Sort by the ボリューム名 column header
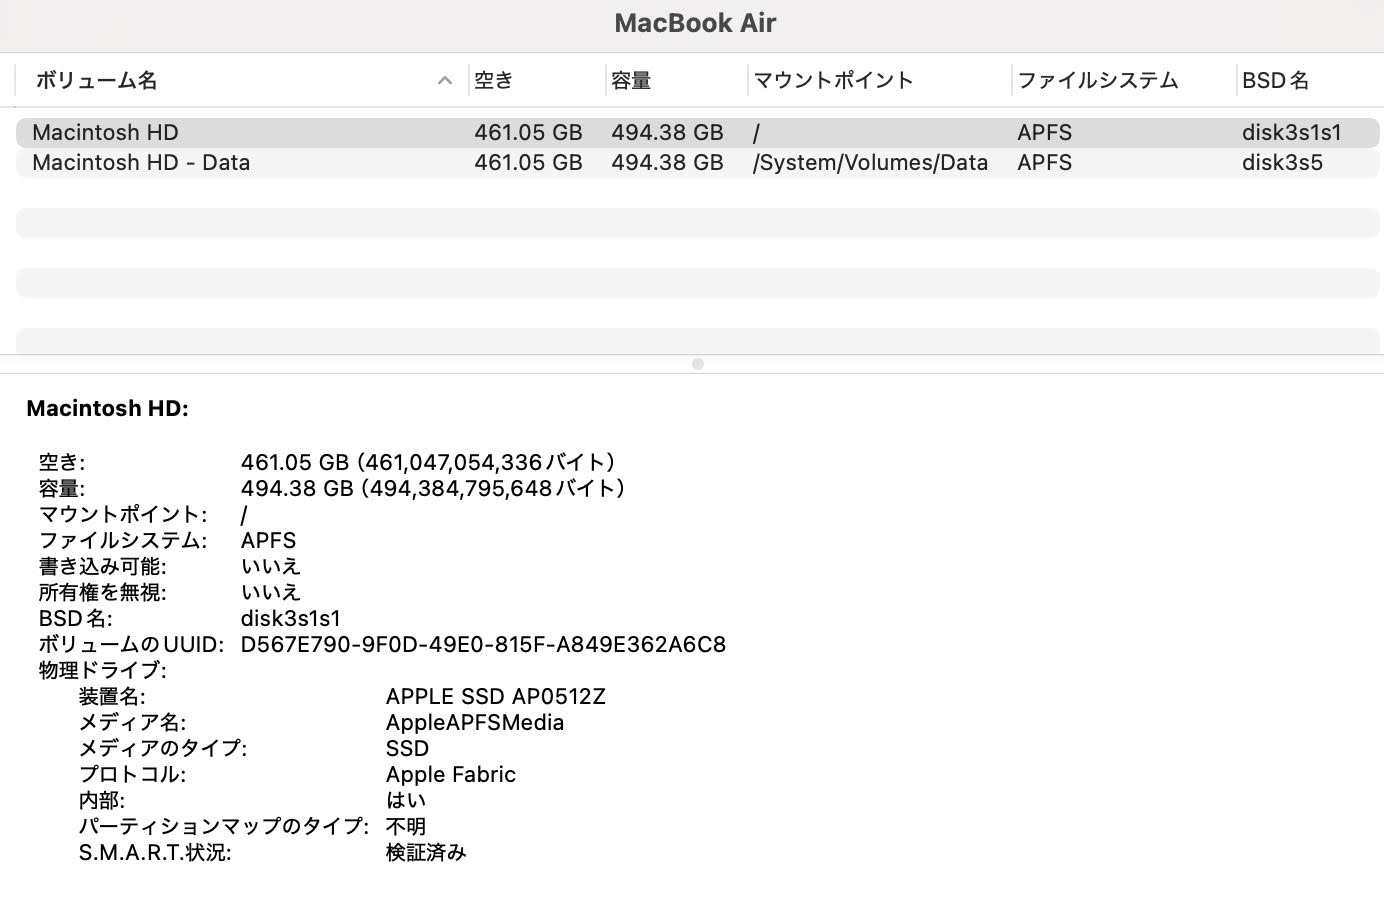This screenshot has height=904, width=1384. point(97,81)
